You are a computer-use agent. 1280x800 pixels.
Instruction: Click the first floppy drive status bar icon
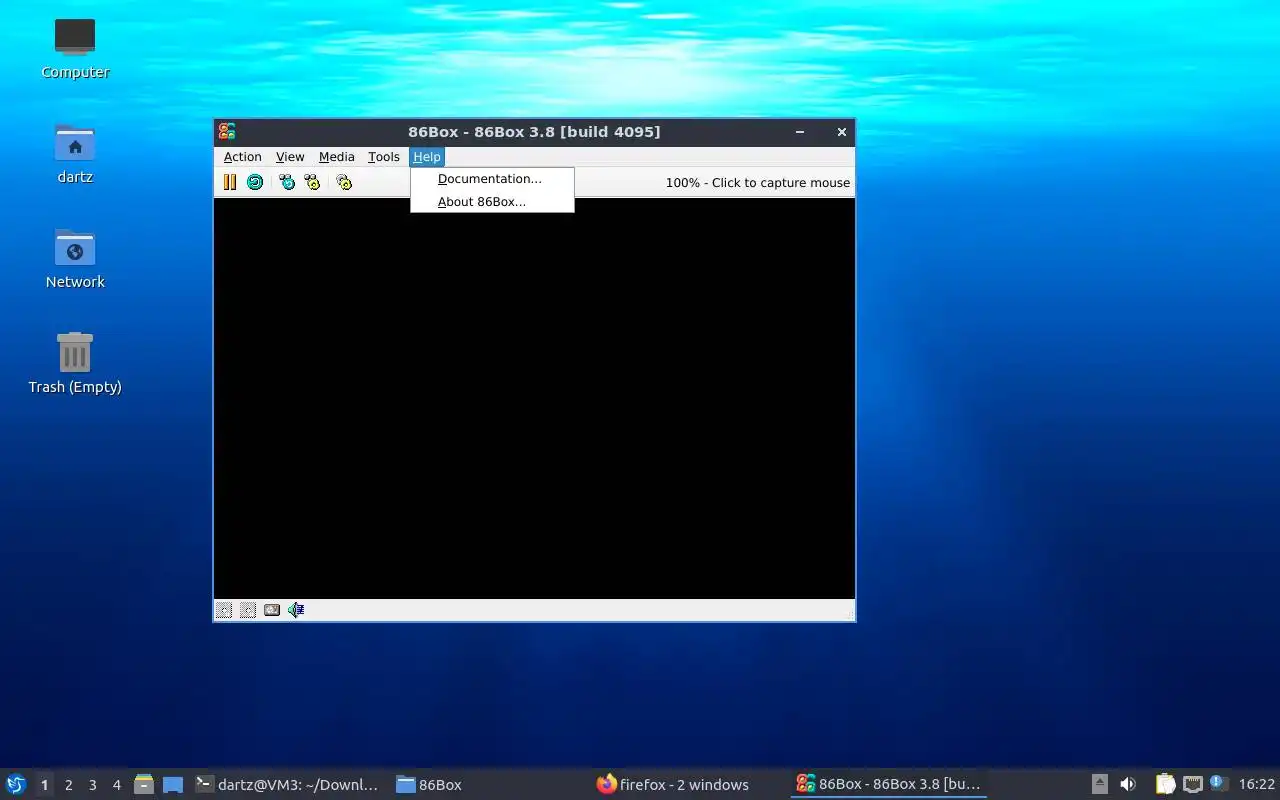tap(224, 610)
